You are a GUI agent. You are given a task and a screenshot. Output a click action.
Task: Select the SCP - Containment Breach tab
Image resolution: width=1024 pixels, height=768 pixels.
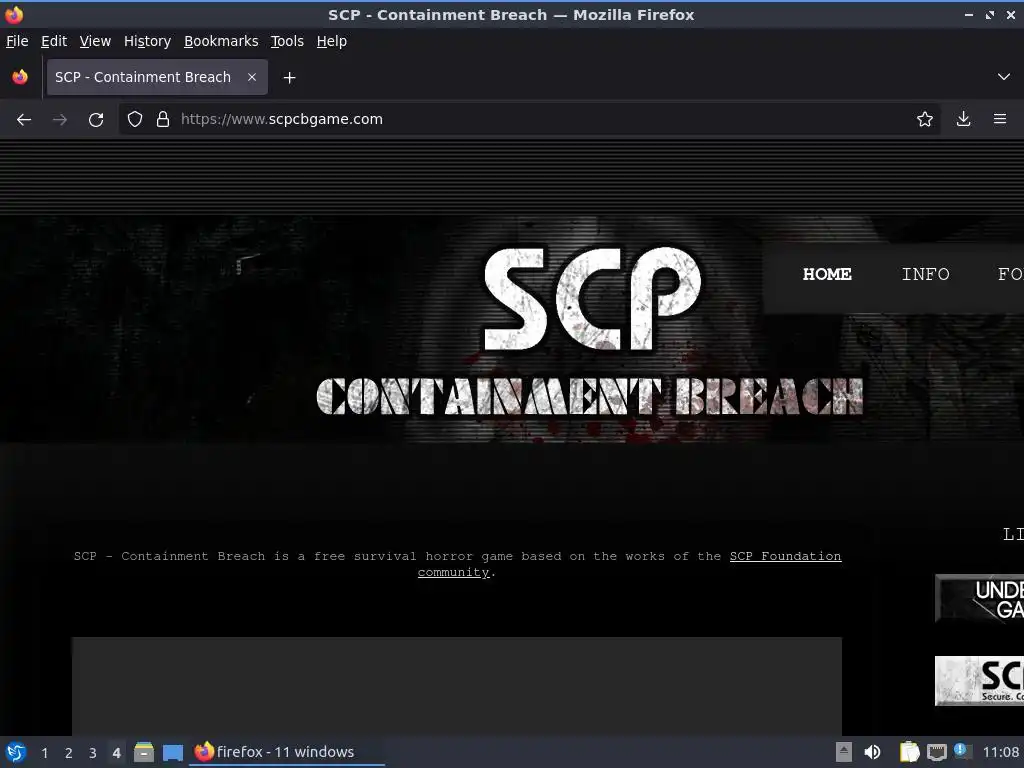click(157, 77)
